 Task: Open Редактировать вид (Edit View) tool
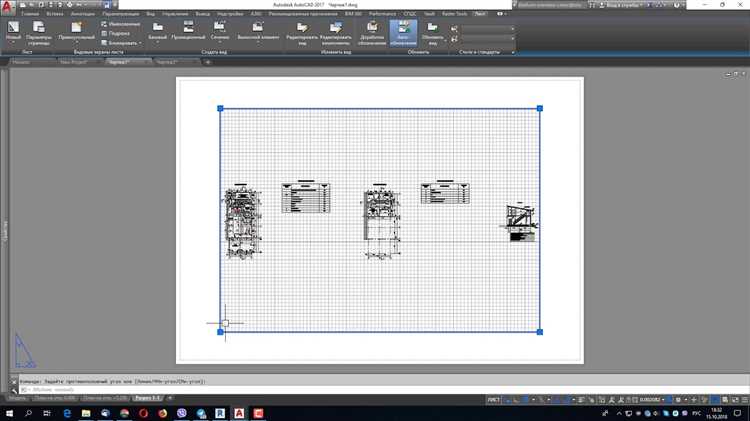pos(302,33)
